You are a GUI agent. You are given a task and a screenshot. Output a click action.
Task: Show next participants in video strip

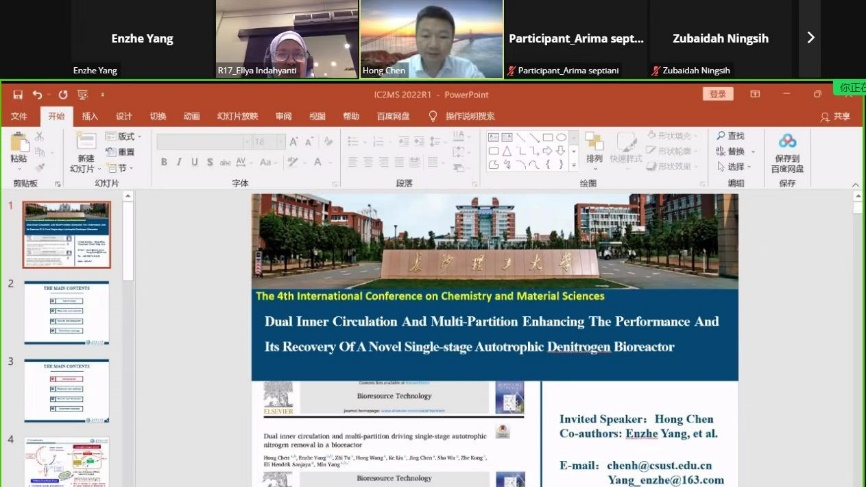810,38
